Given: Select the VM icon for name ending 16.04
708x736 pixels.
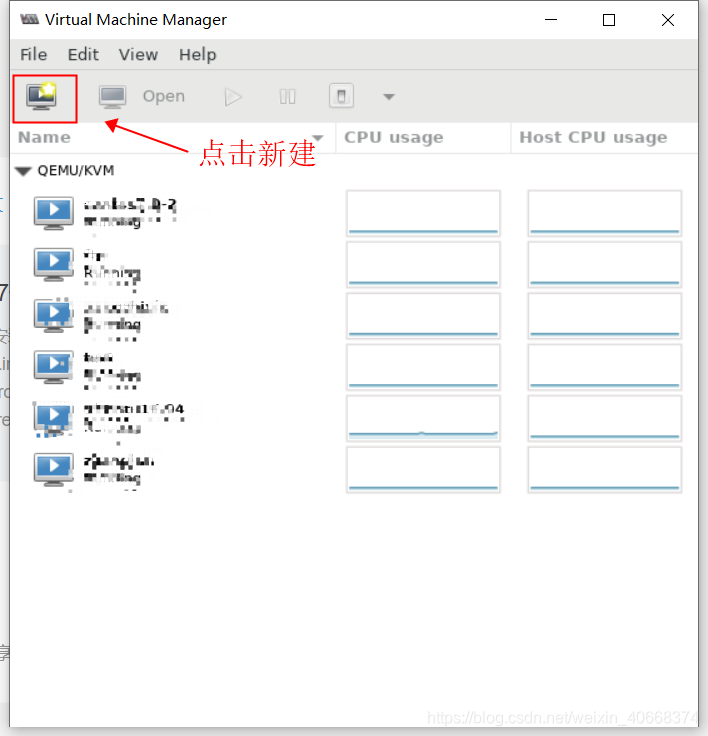Looking at the screenshot, I should point(54,418).
